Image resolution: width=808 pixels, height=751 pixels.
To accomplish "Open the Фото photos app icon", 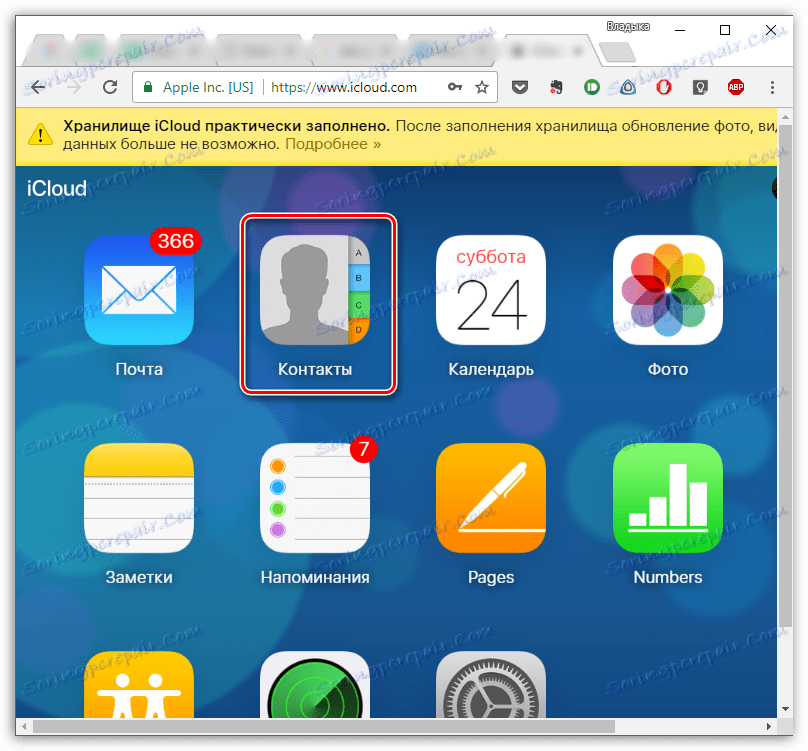I will click(668, 290).
